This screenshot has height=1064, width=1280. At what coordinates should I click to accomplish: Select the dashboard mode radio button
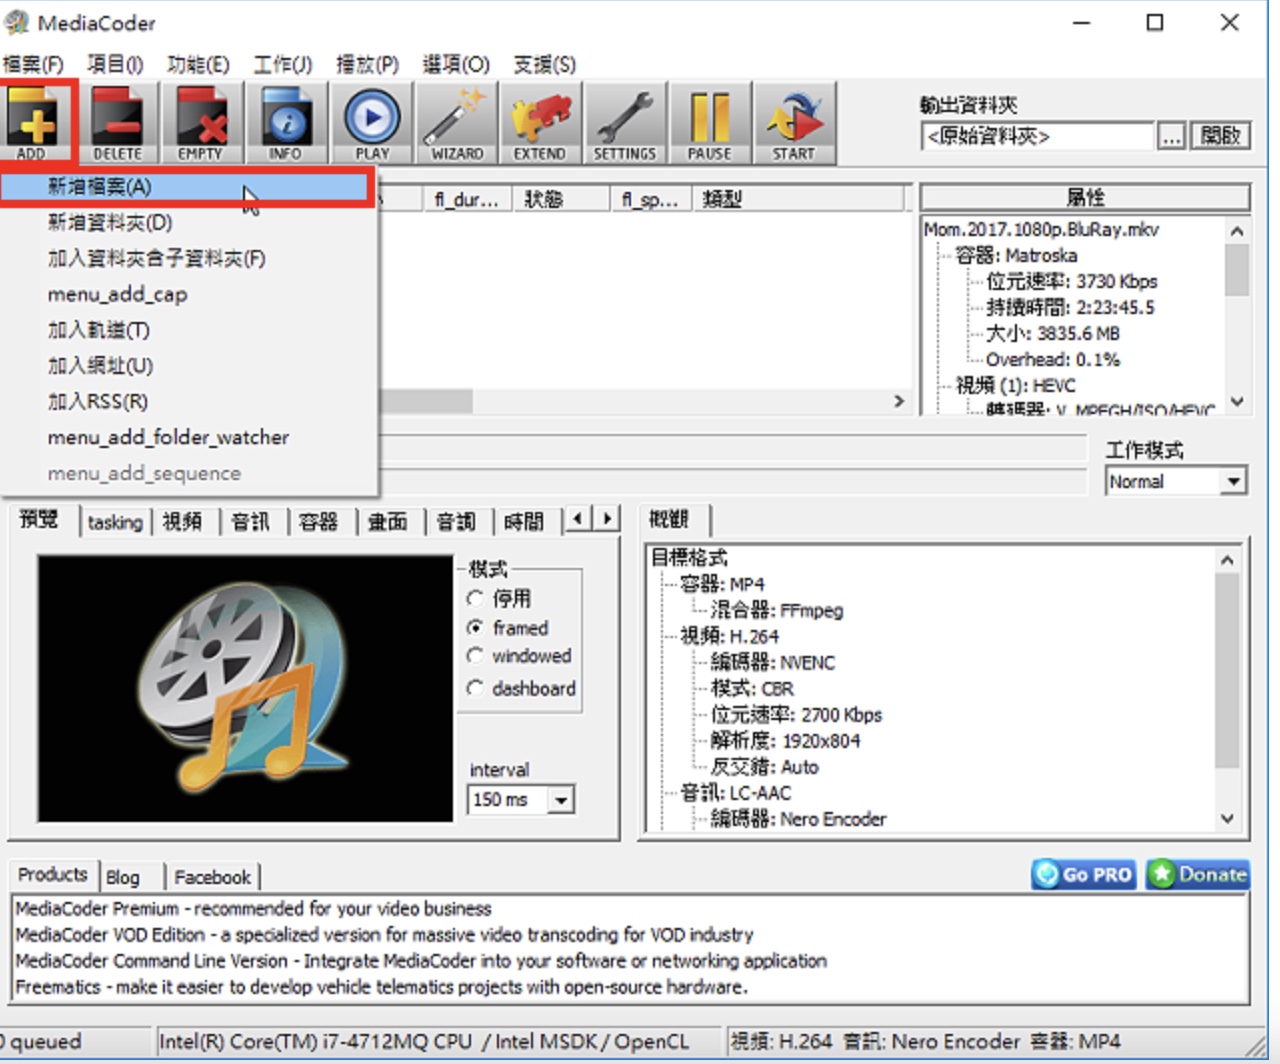click(x=475, y=689)
